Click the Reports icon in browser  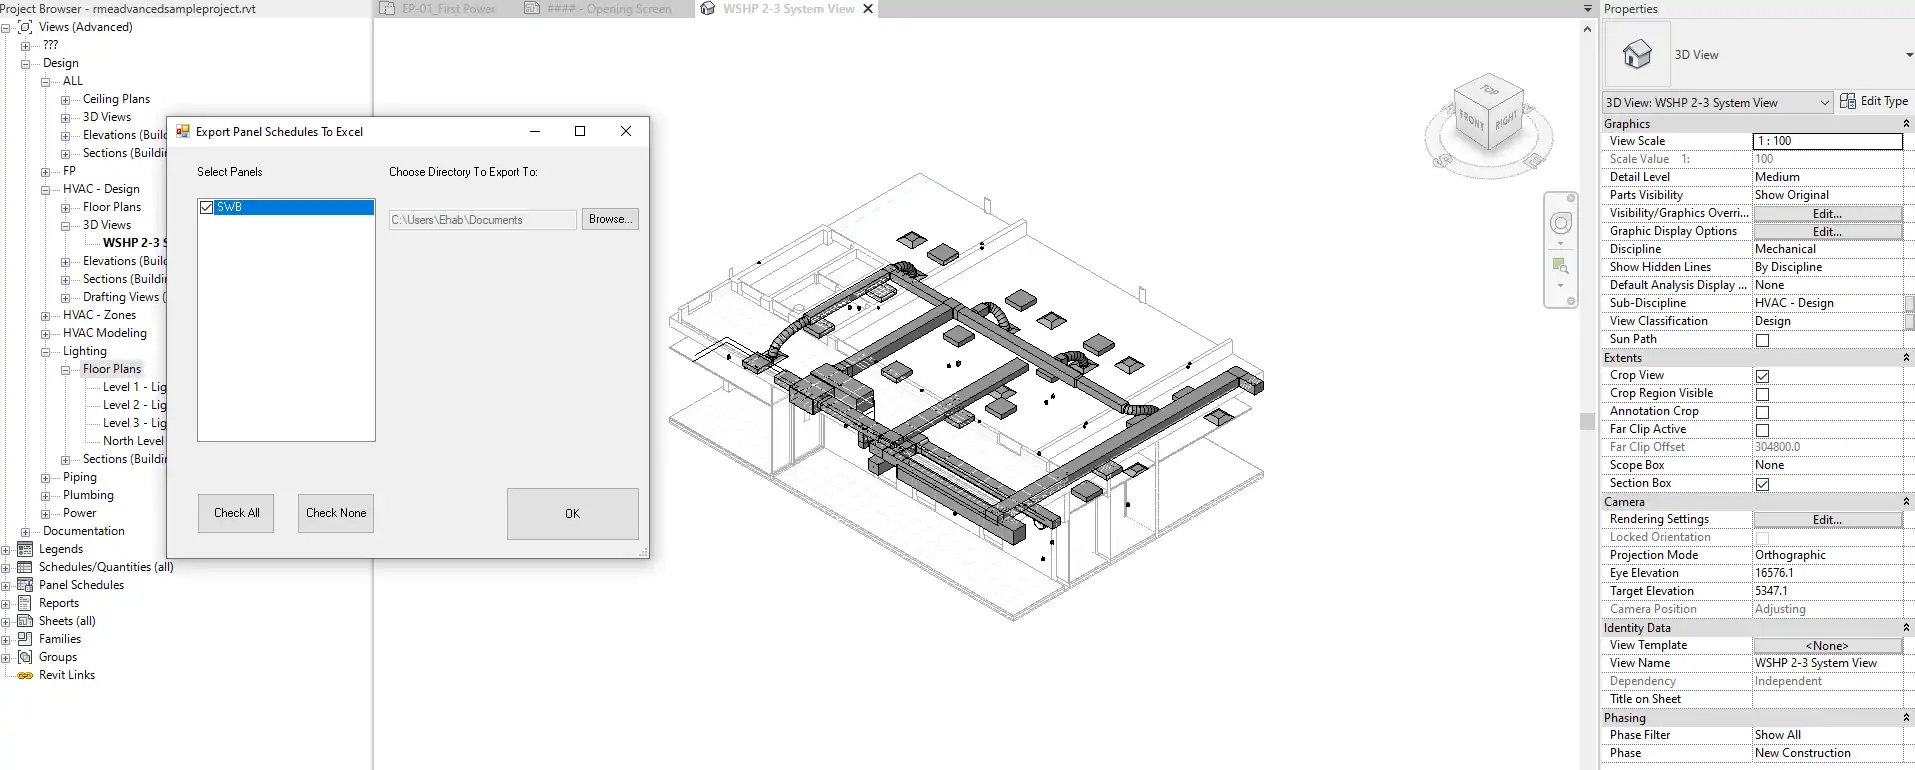(x=25, y=603)
